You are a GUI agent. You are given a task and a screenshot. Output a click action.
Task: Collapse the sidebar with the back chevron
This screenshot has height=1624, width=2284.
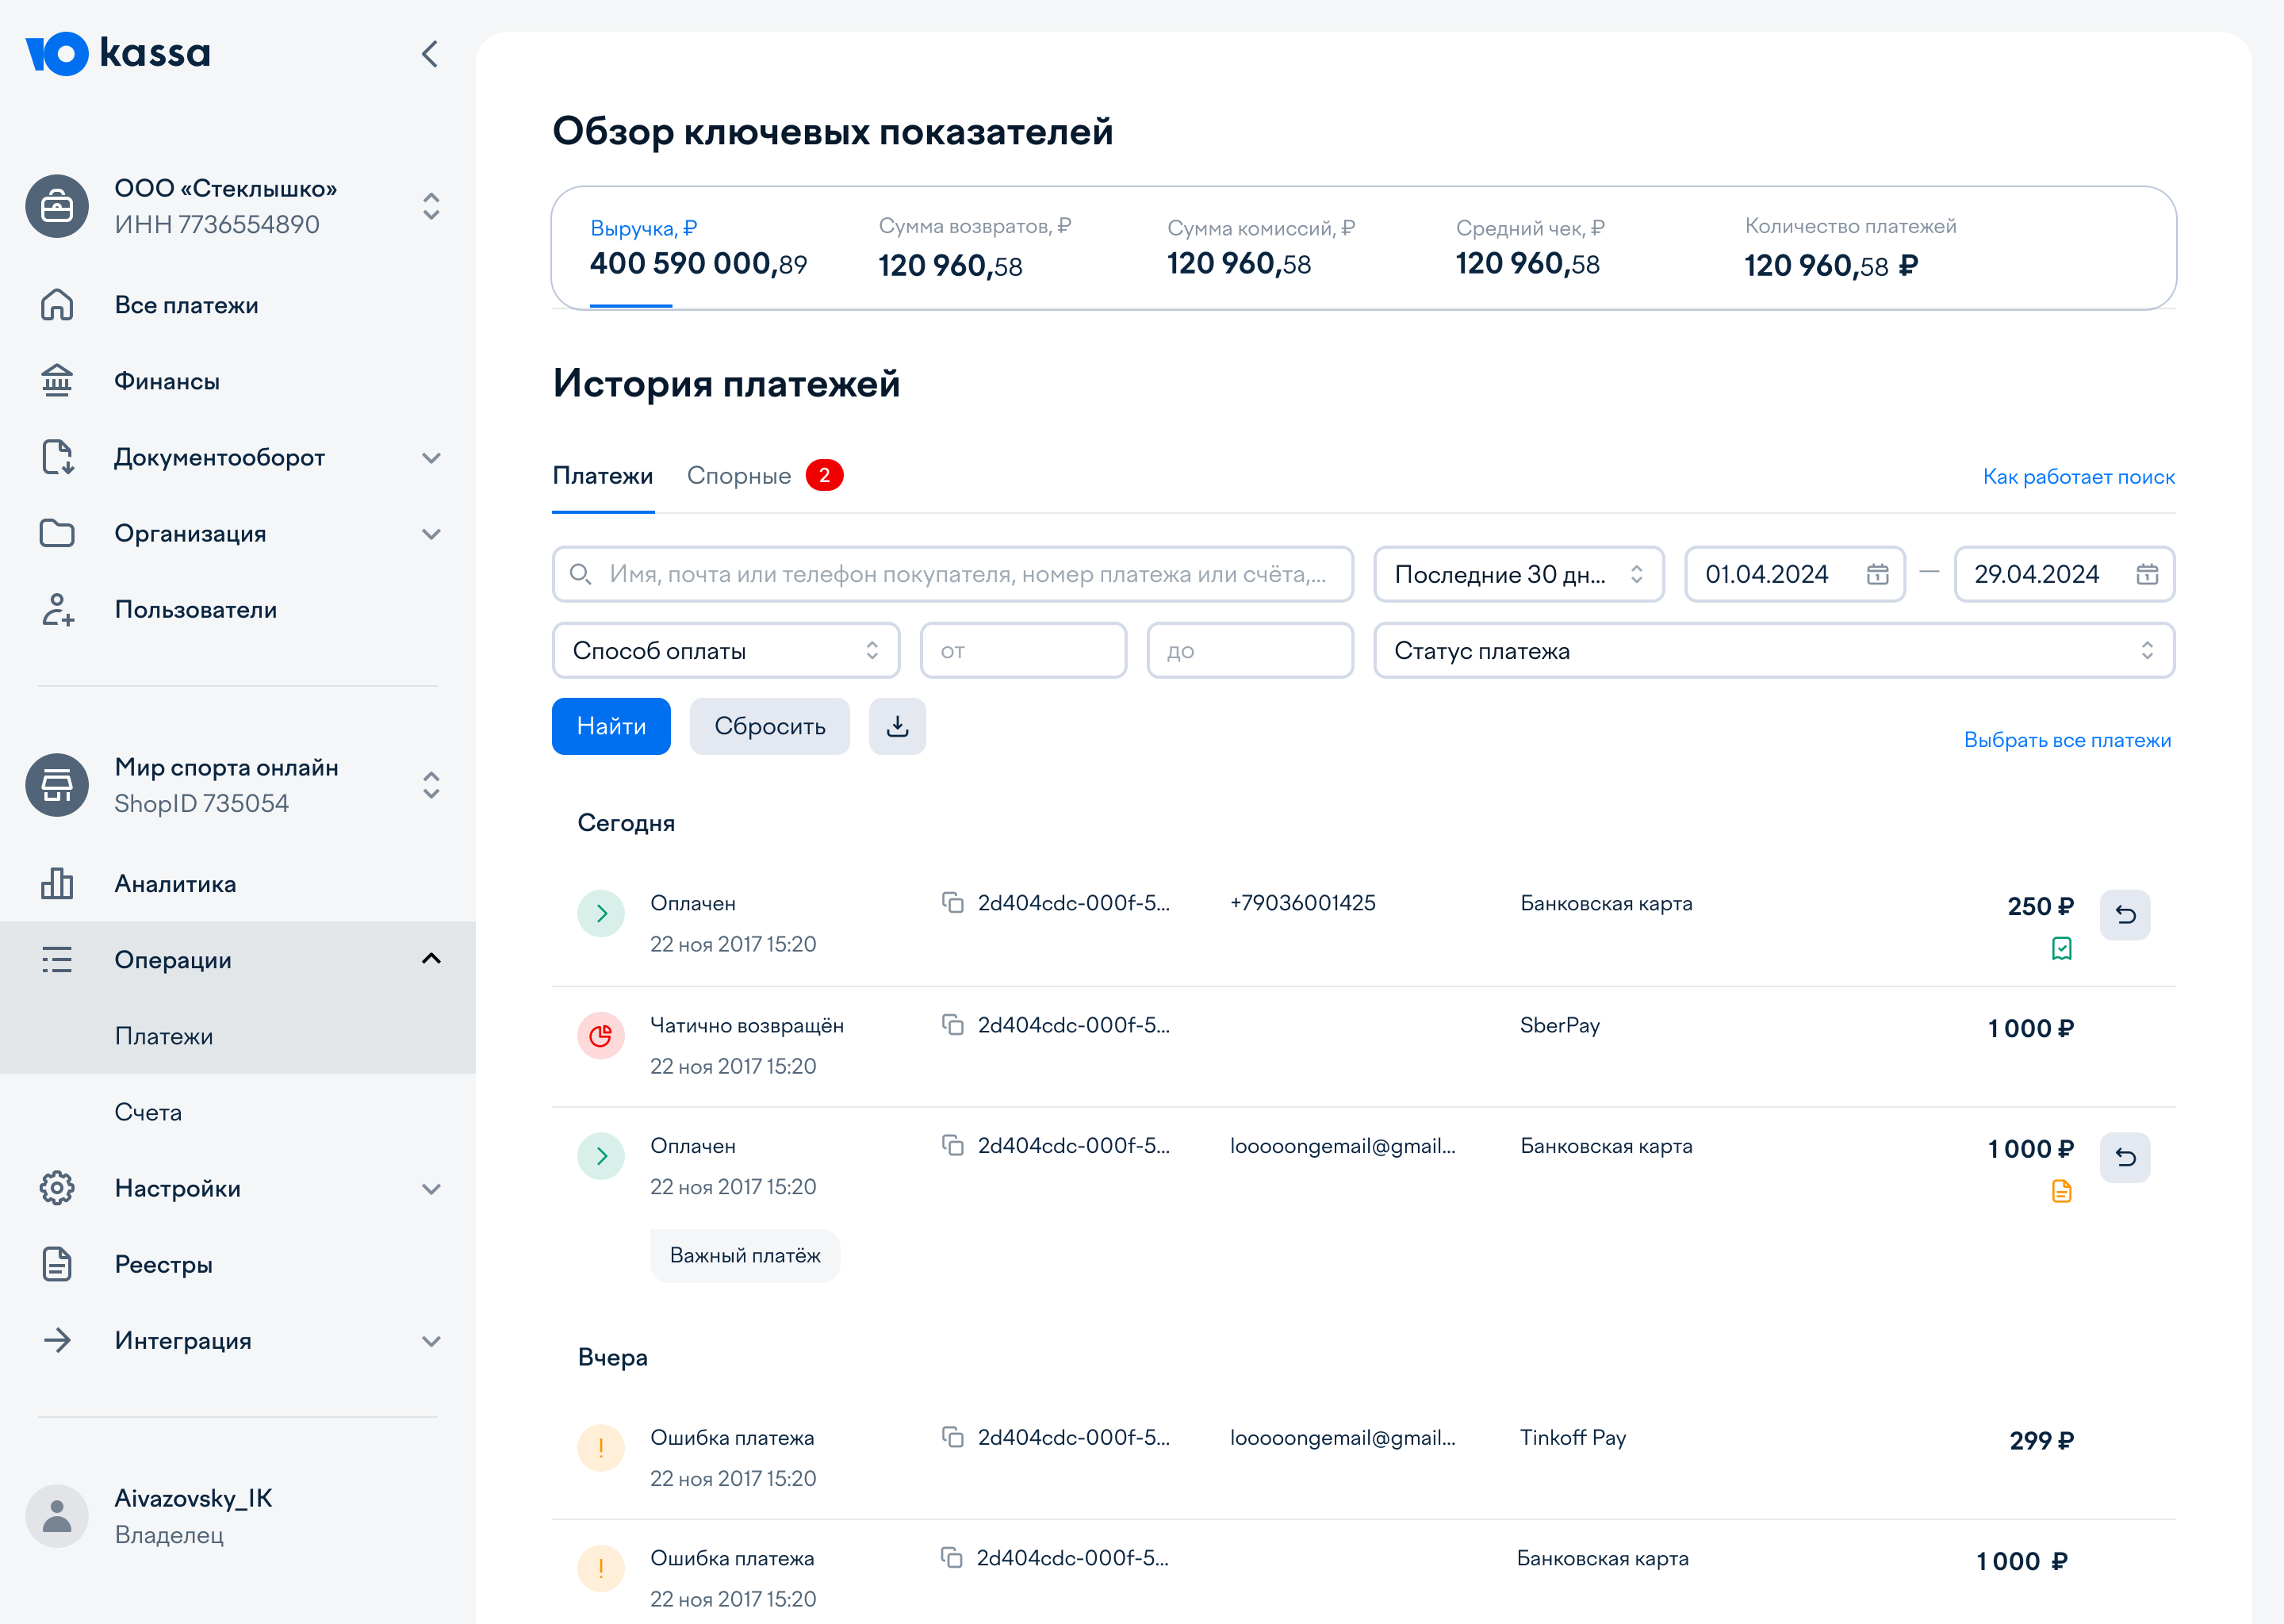point(430,54)
